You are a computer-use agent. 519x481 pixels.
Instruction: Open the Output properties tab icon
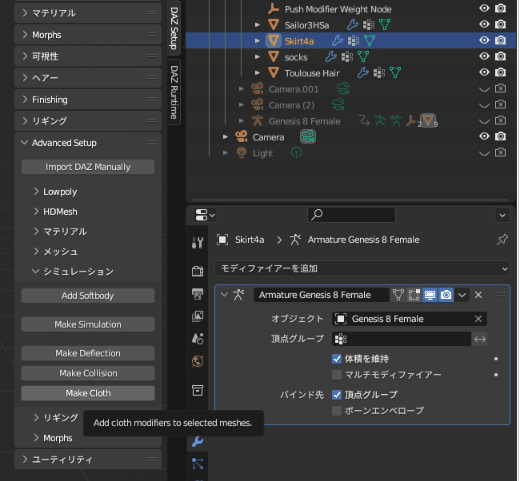coord(197,294)
